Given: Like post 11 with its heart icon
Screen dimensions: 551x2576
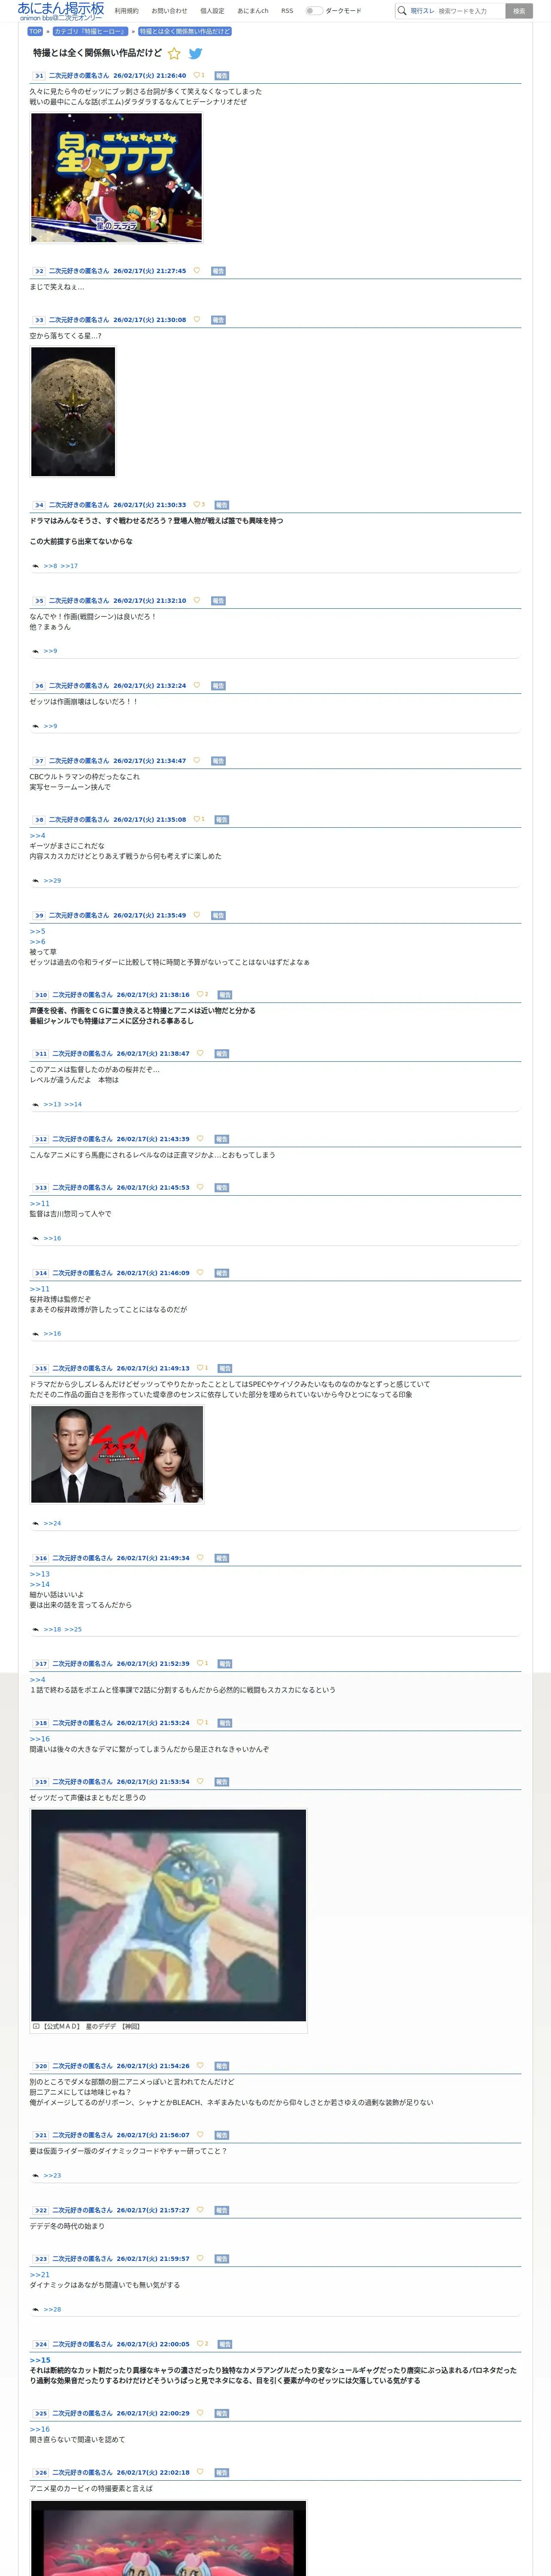Looking at the screenshot, I should point(200,1054).
